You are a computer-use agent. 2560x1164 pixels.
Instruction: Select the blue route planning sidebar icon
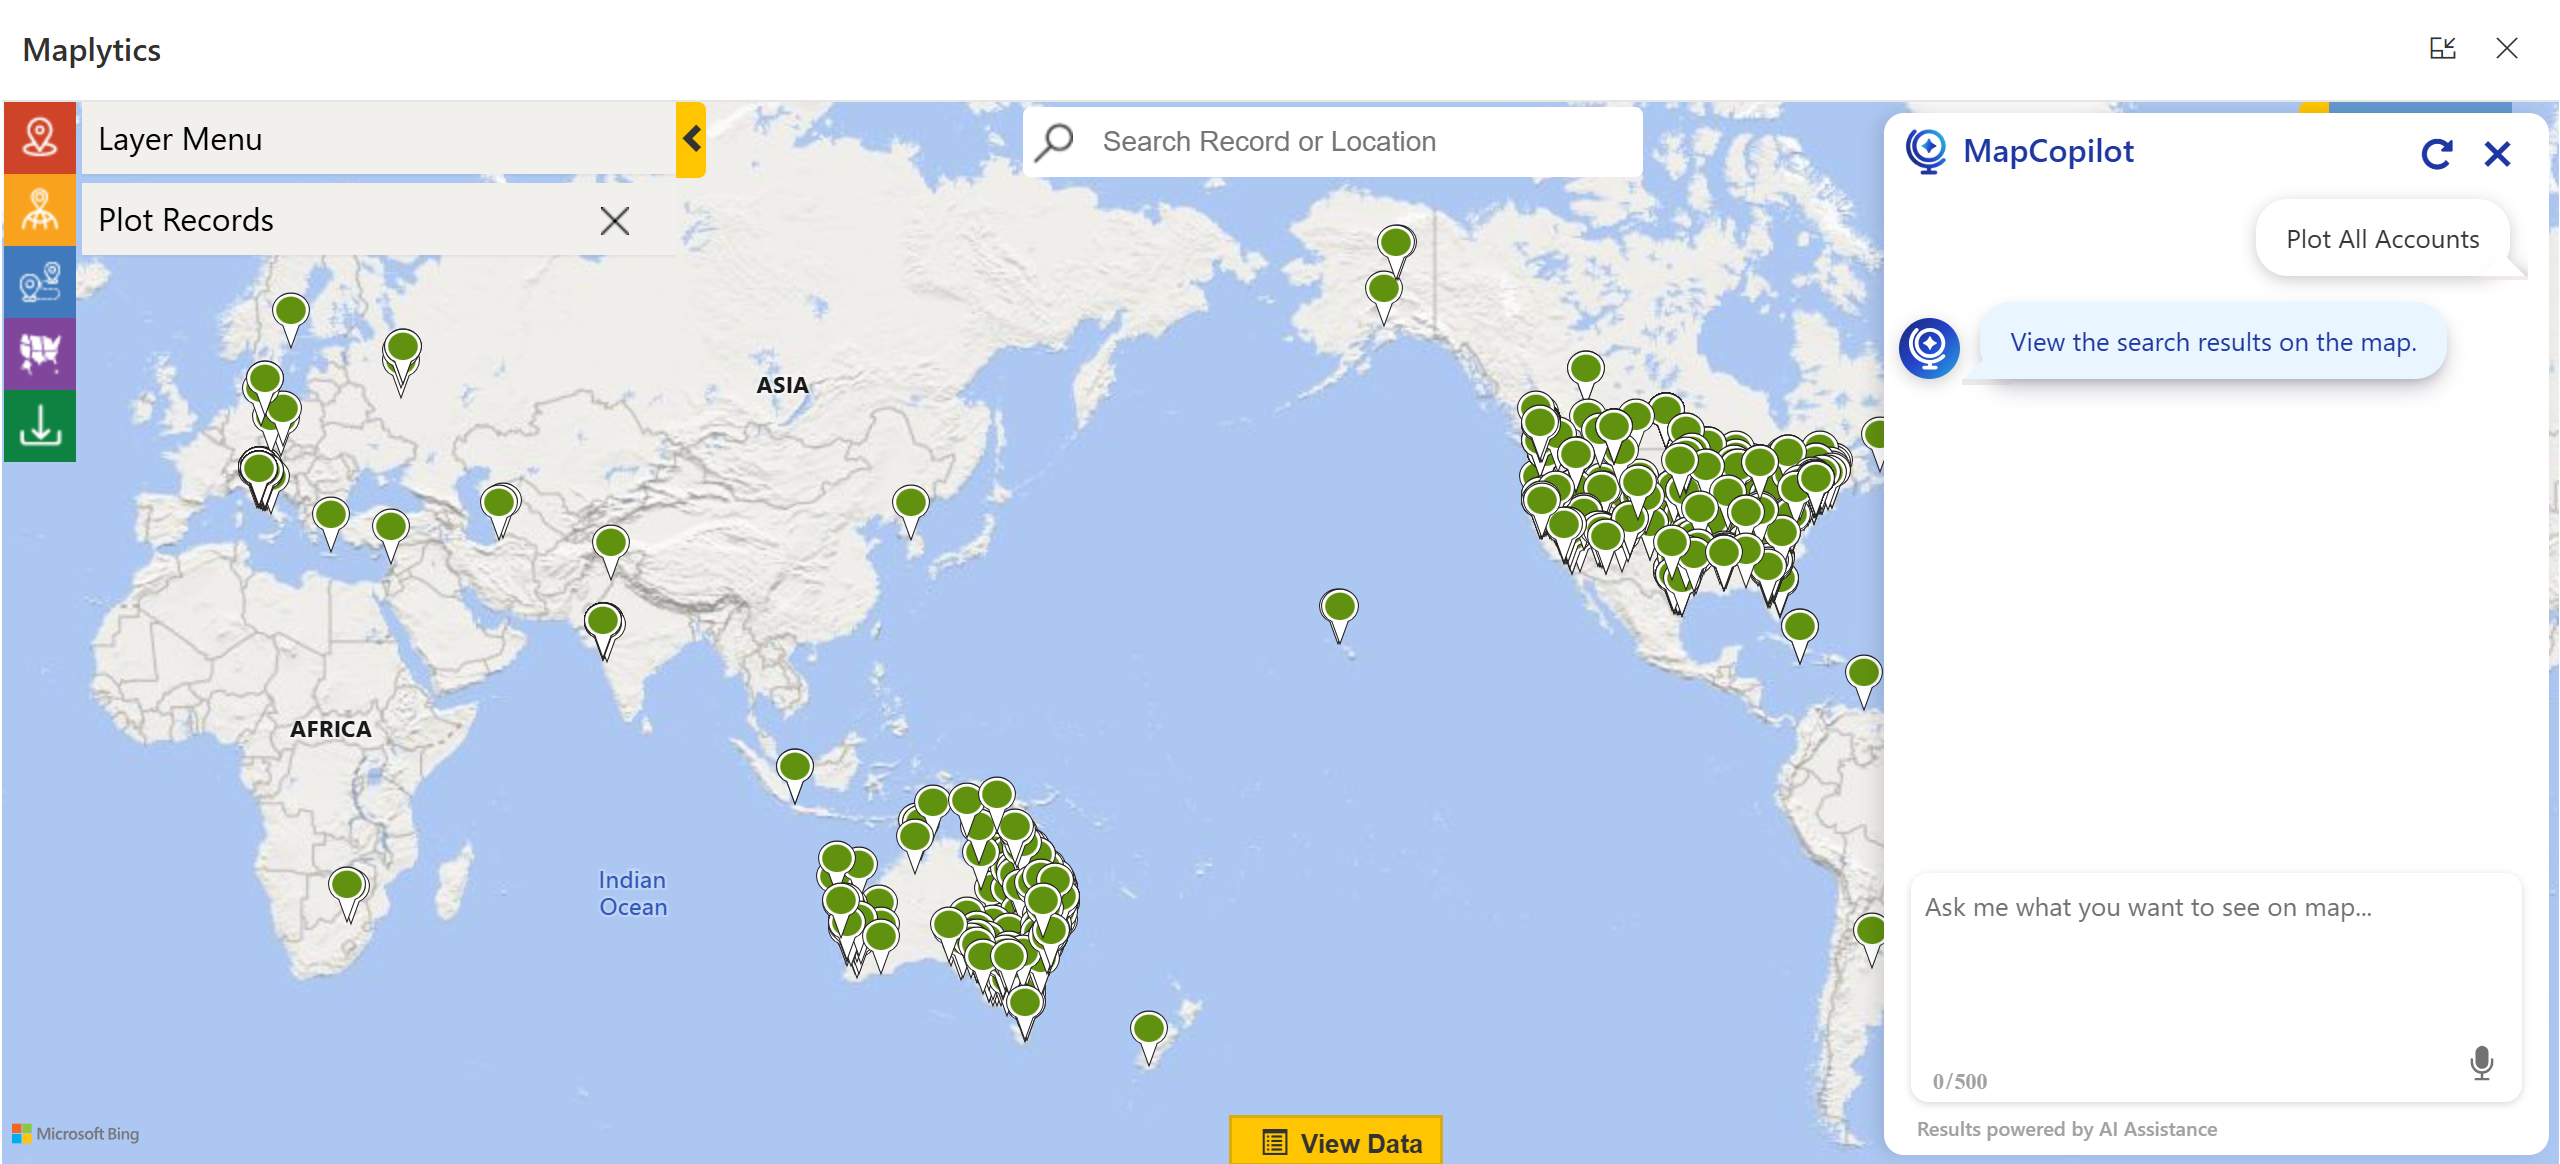[x=40, y=282]
